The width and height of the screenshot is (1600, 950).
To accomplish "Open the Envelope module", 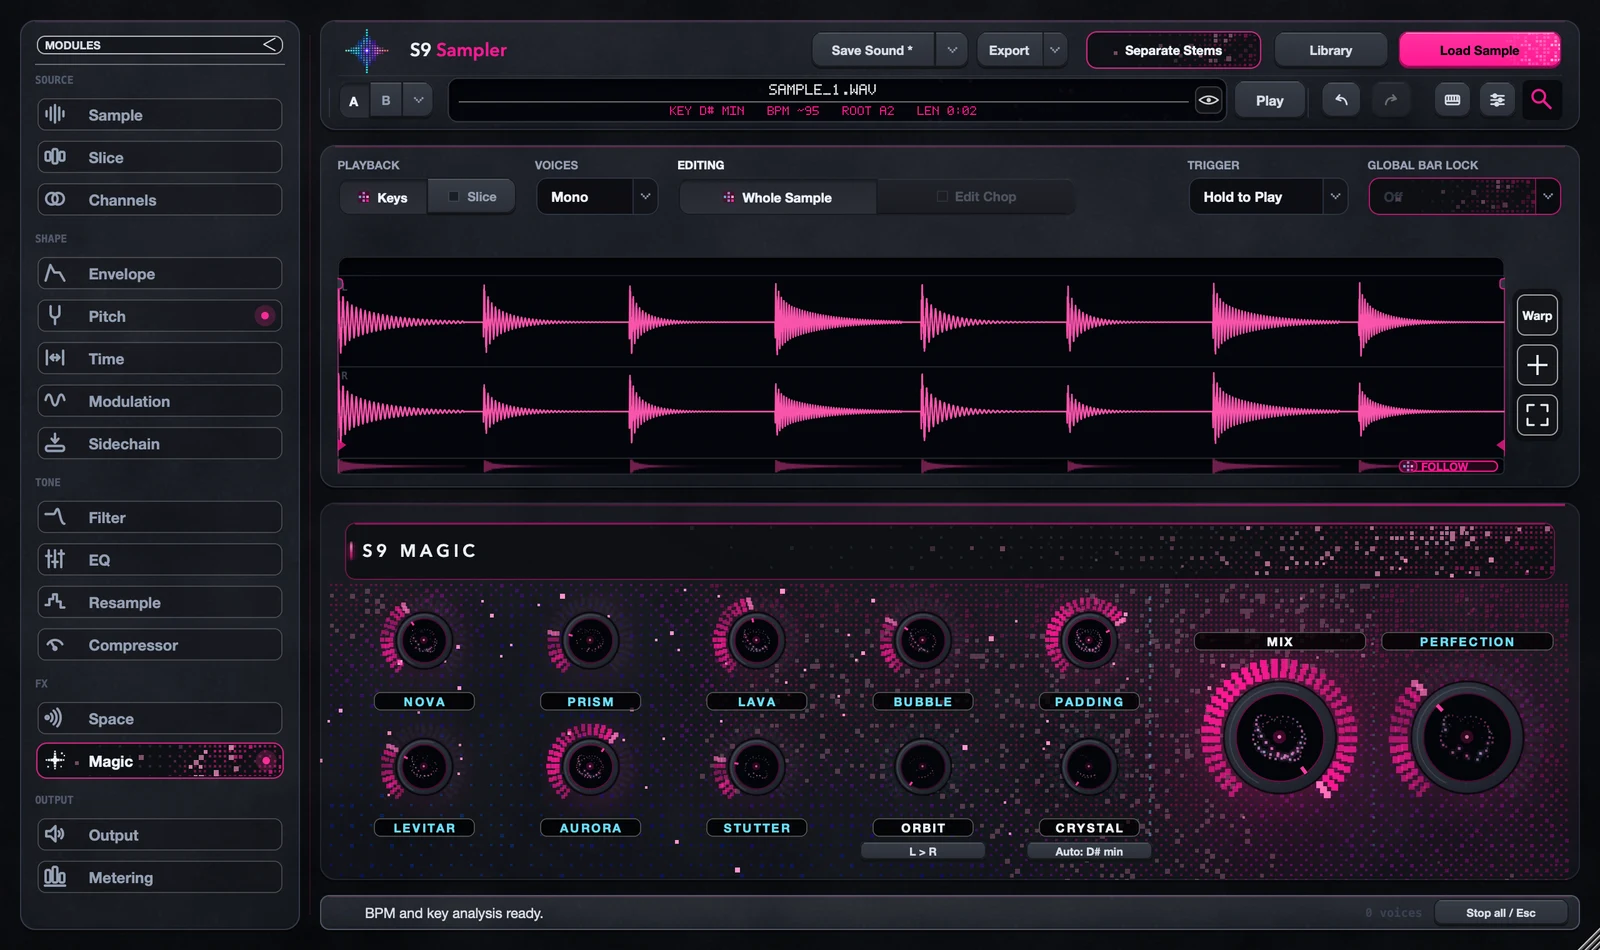I will click(x=160, y=274).
